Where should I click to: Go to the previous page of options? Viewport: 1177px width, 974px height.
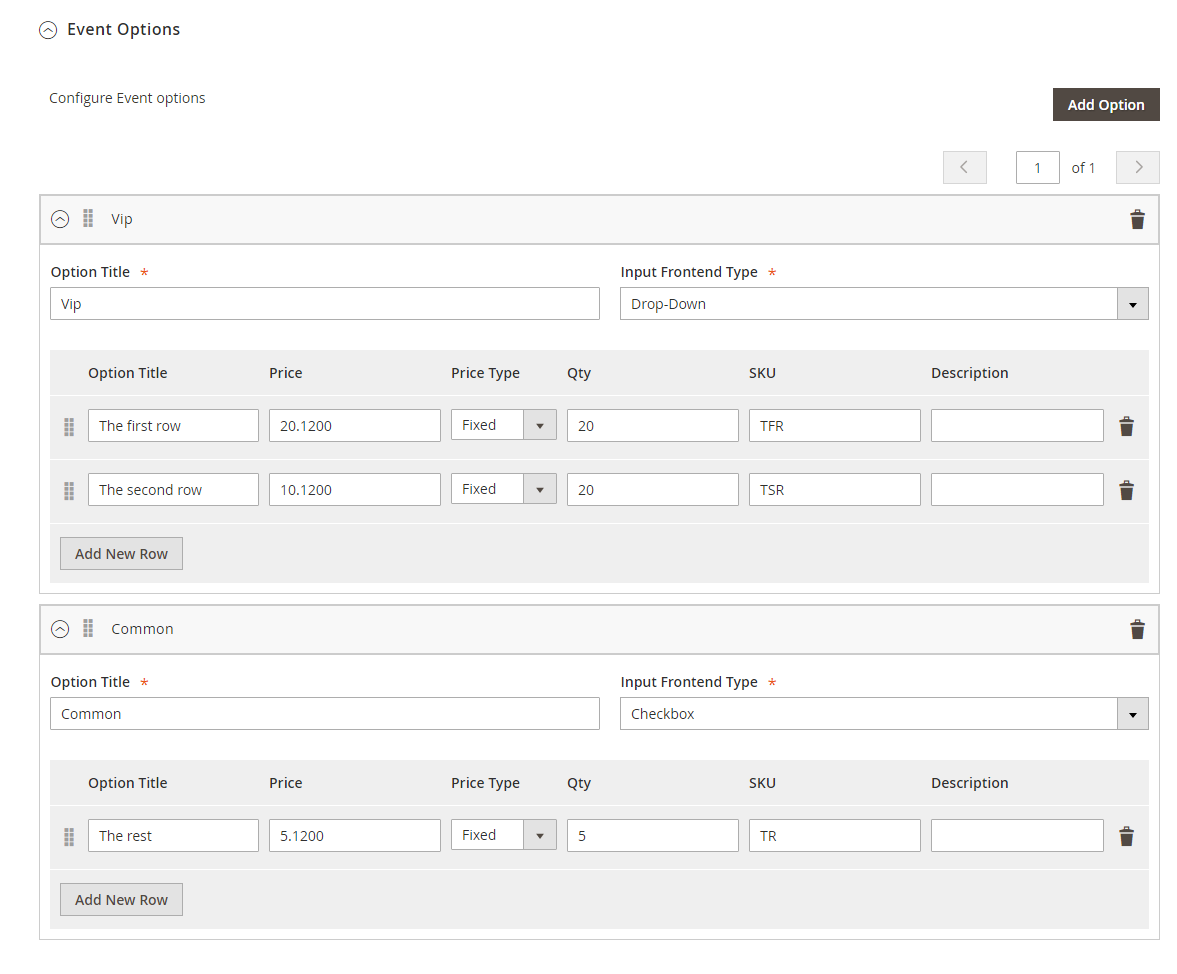click(965, 167)
